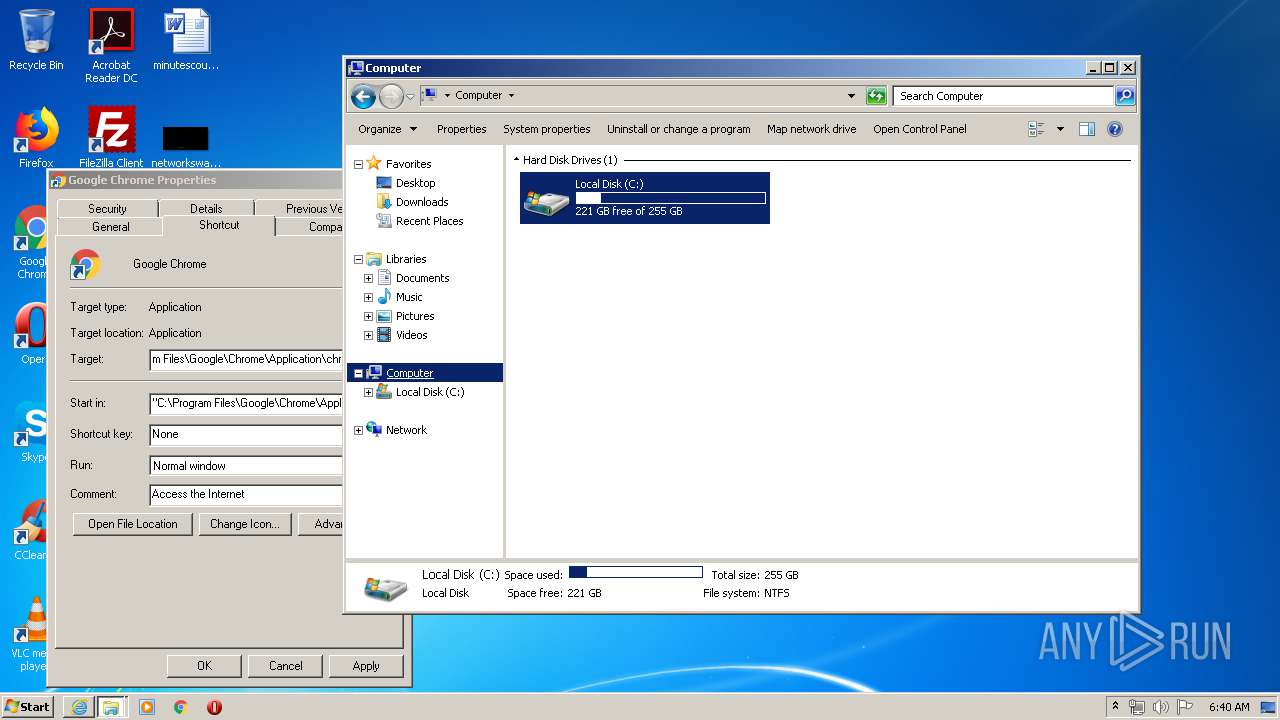This screenshot has height=720, width=1280.
Task: Click the Shortcut key field
Action: (246, 434)
